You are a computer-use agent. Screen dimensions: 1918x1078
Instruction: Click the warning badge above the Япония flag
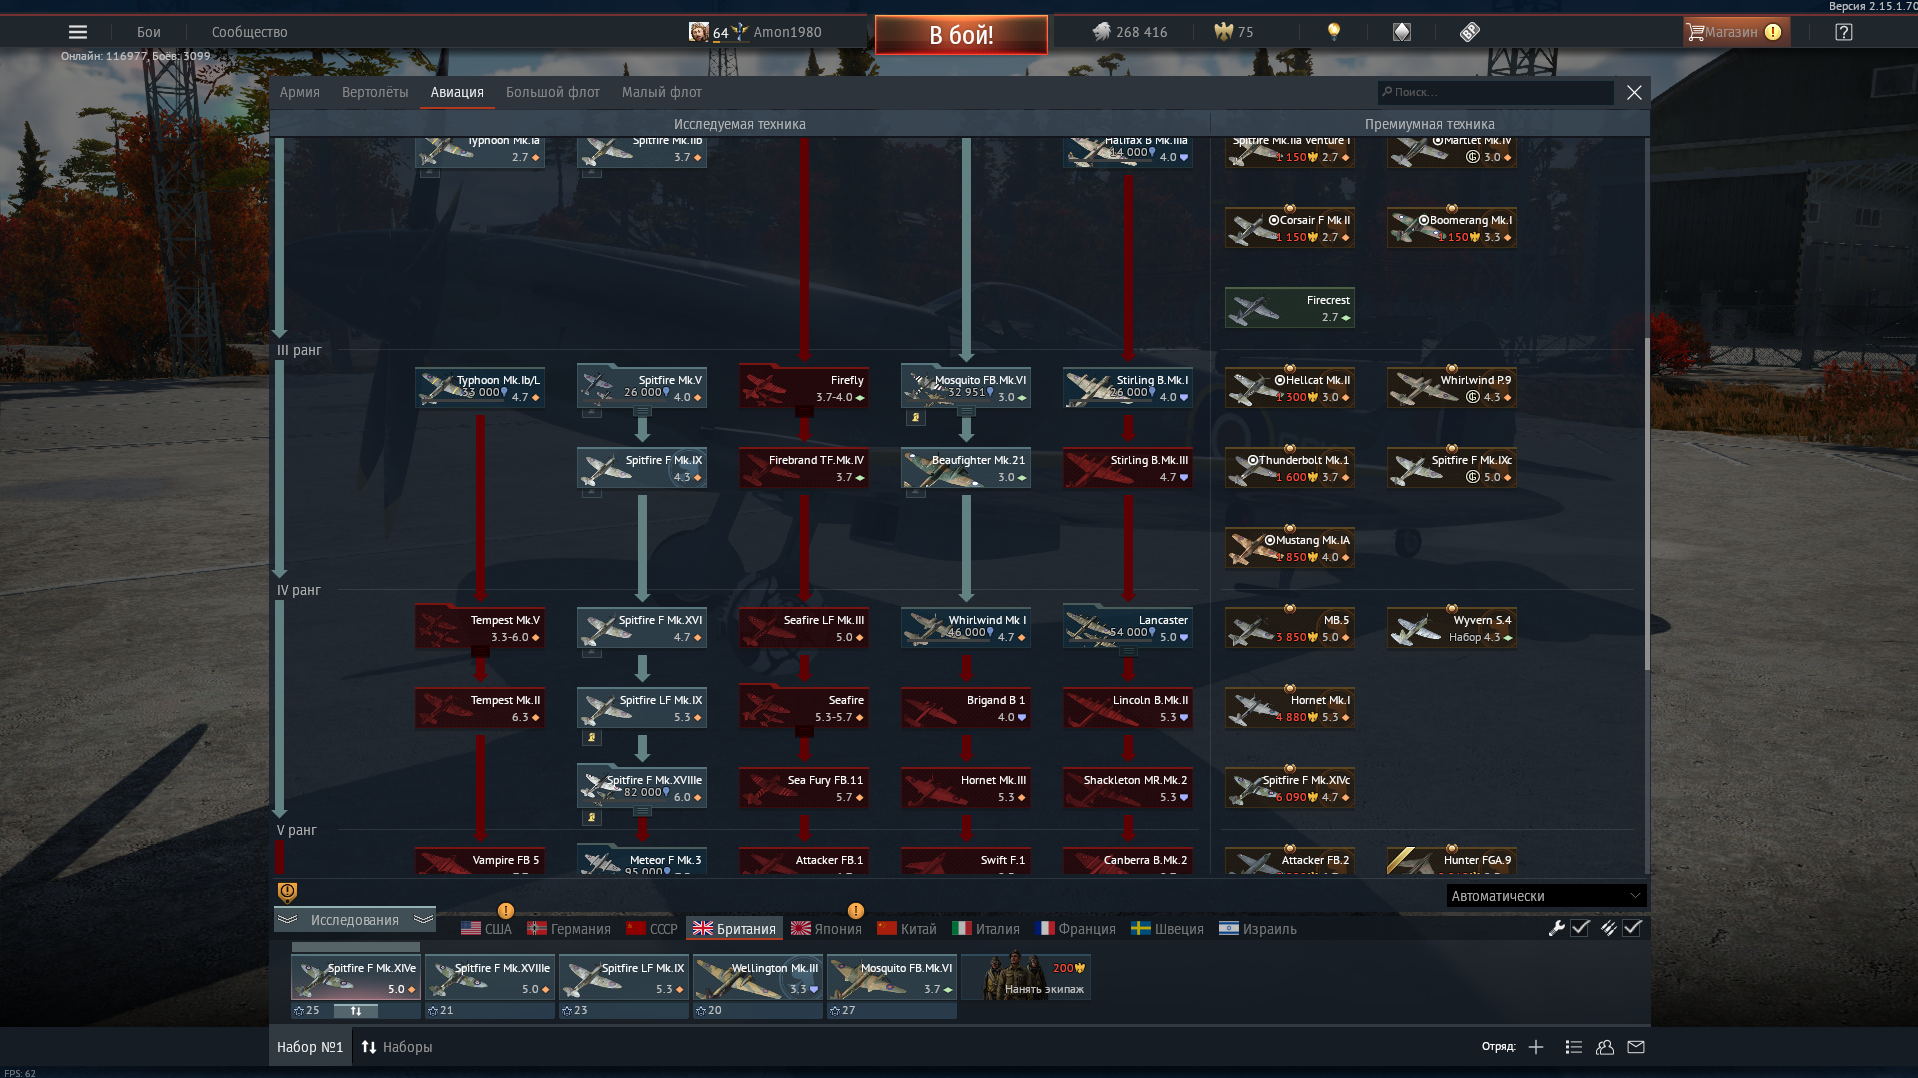(856, 911)
